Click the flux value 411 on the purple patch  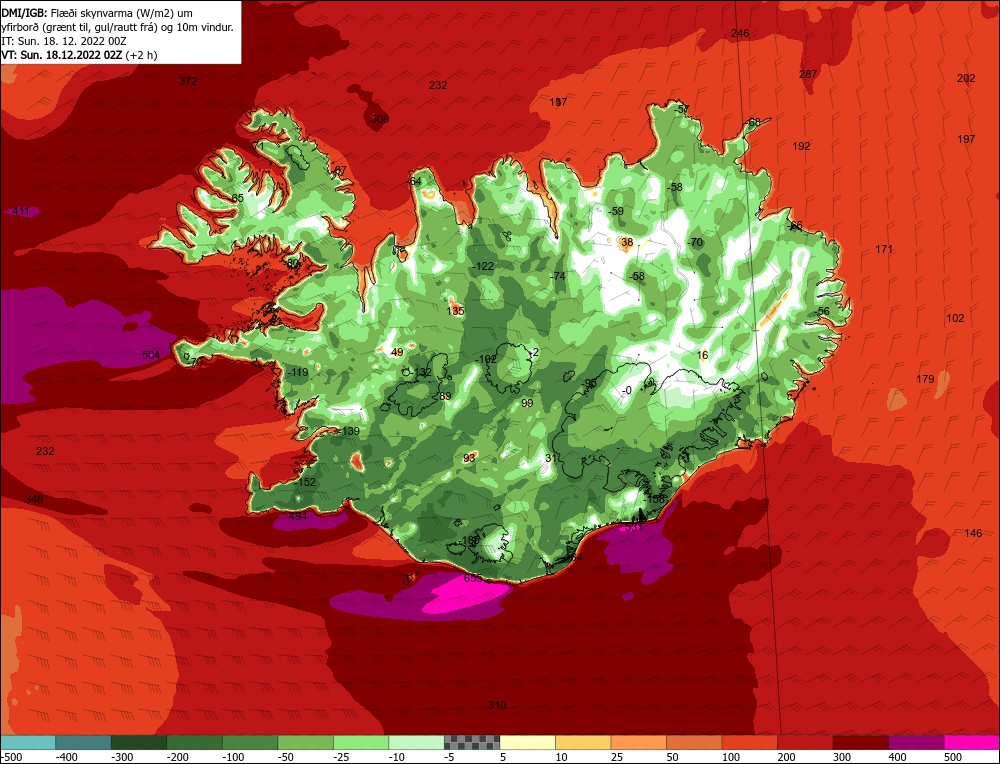tap(21, 211)
